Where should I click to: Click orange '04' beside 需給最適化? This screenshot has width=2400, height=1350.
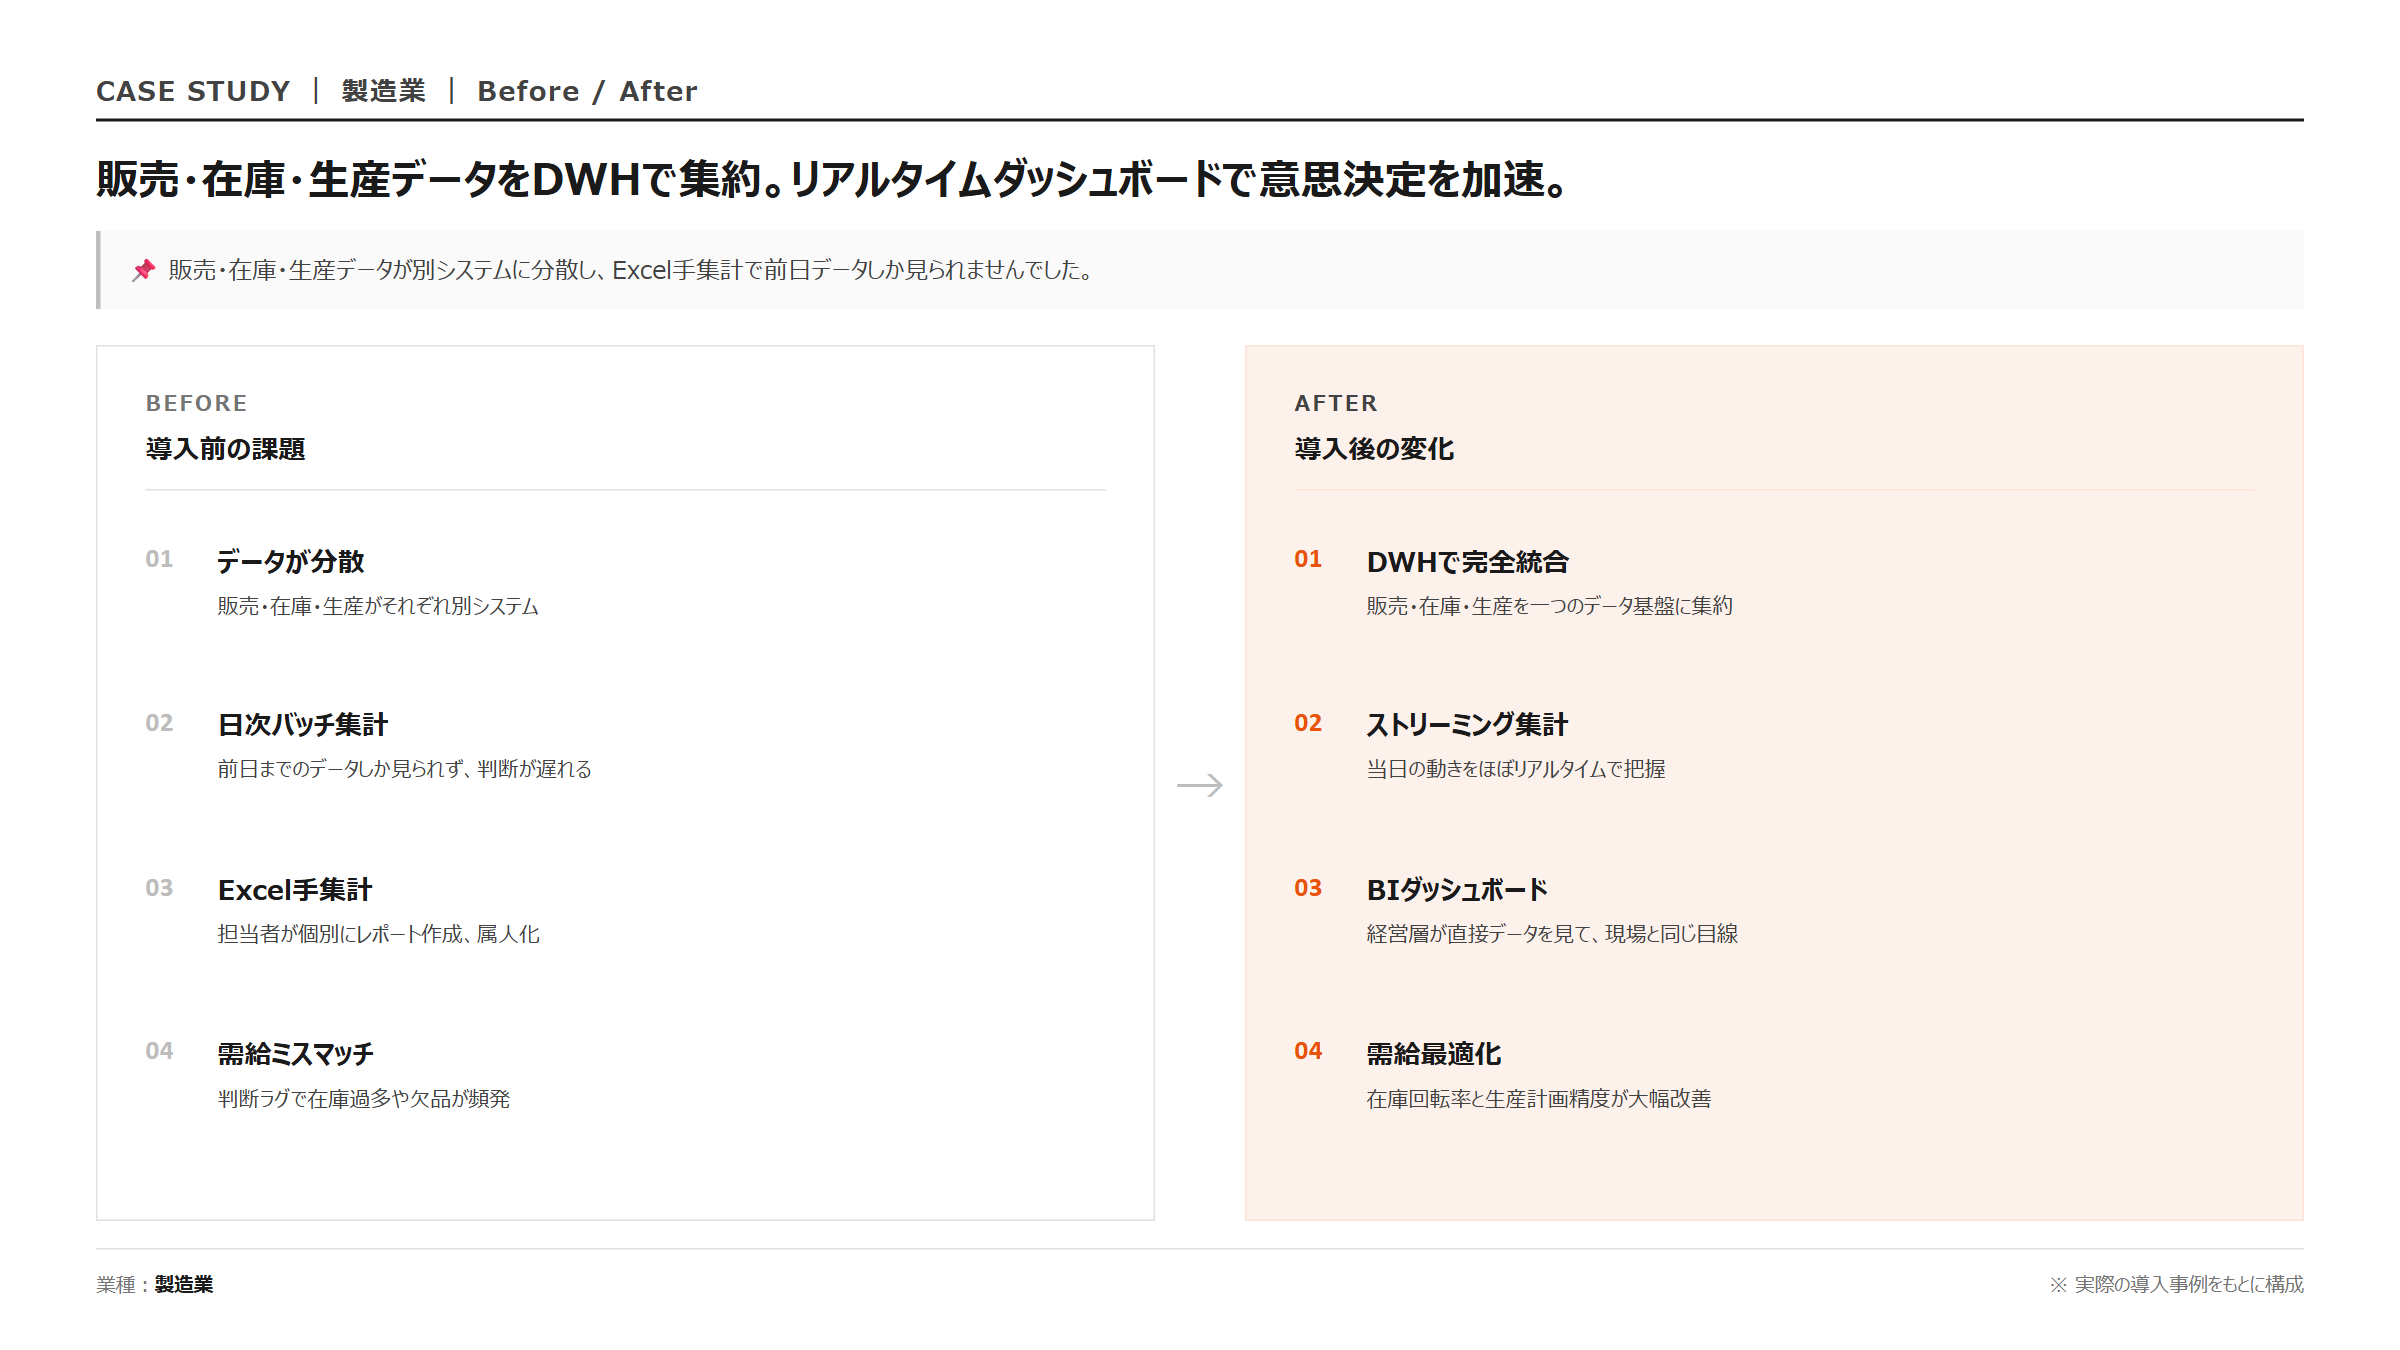tap(1308, 1051)
